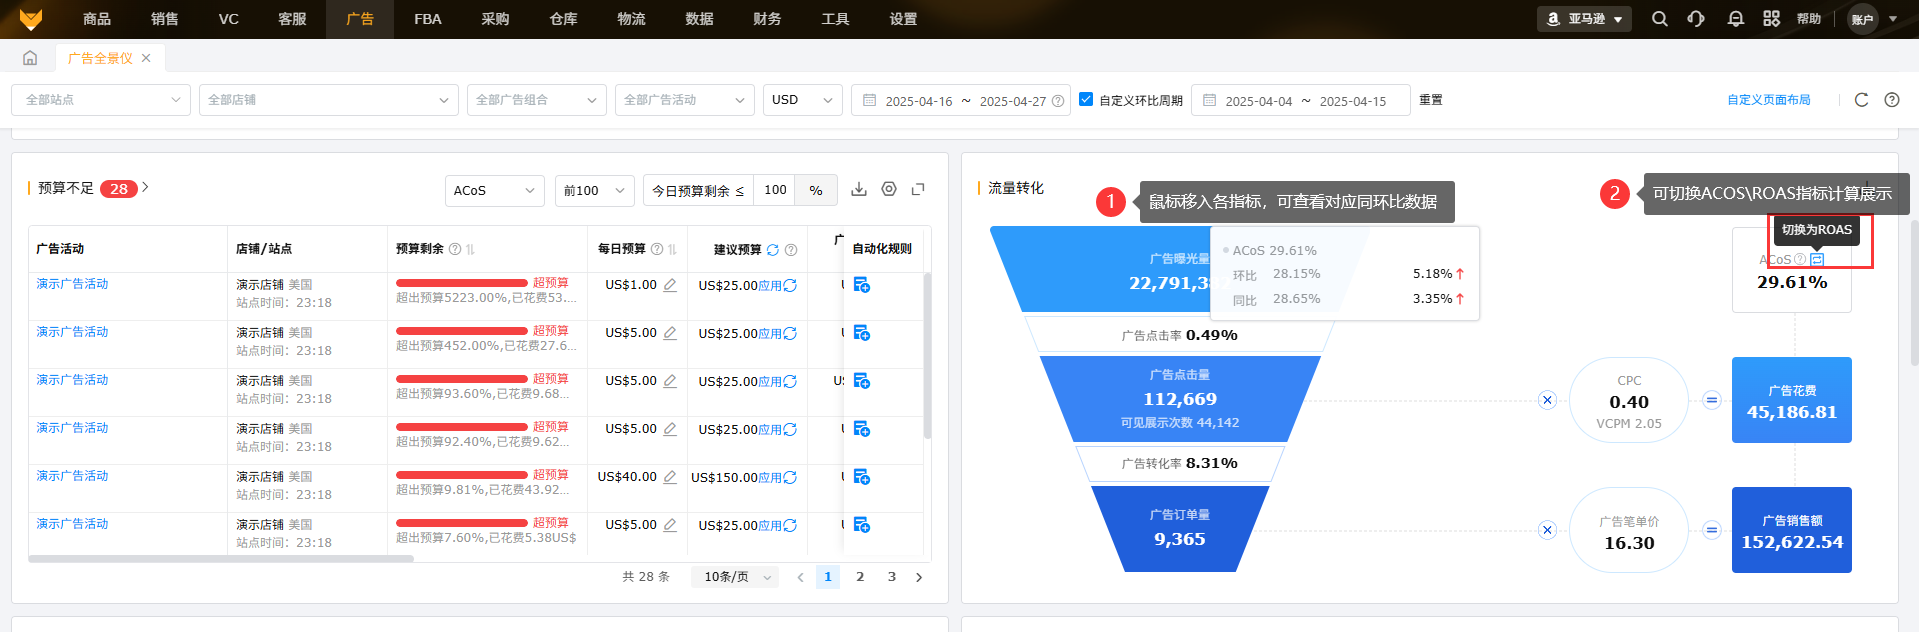Open the 前100 ranking dropdown
This screenshot has width=1919, height=632.
point(594,190)
